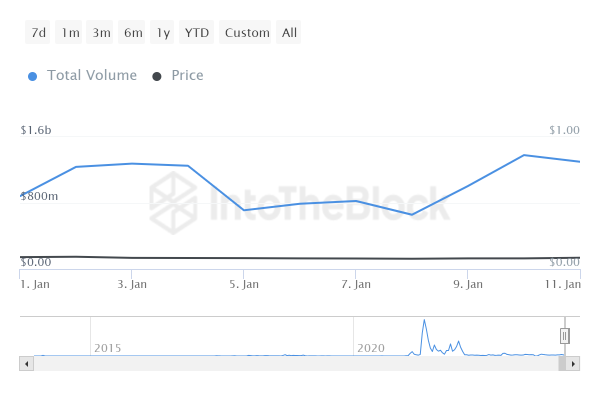Click the dark Price legend dot
600x400 pixels.
pyautogui.click(x=157, y=76)
